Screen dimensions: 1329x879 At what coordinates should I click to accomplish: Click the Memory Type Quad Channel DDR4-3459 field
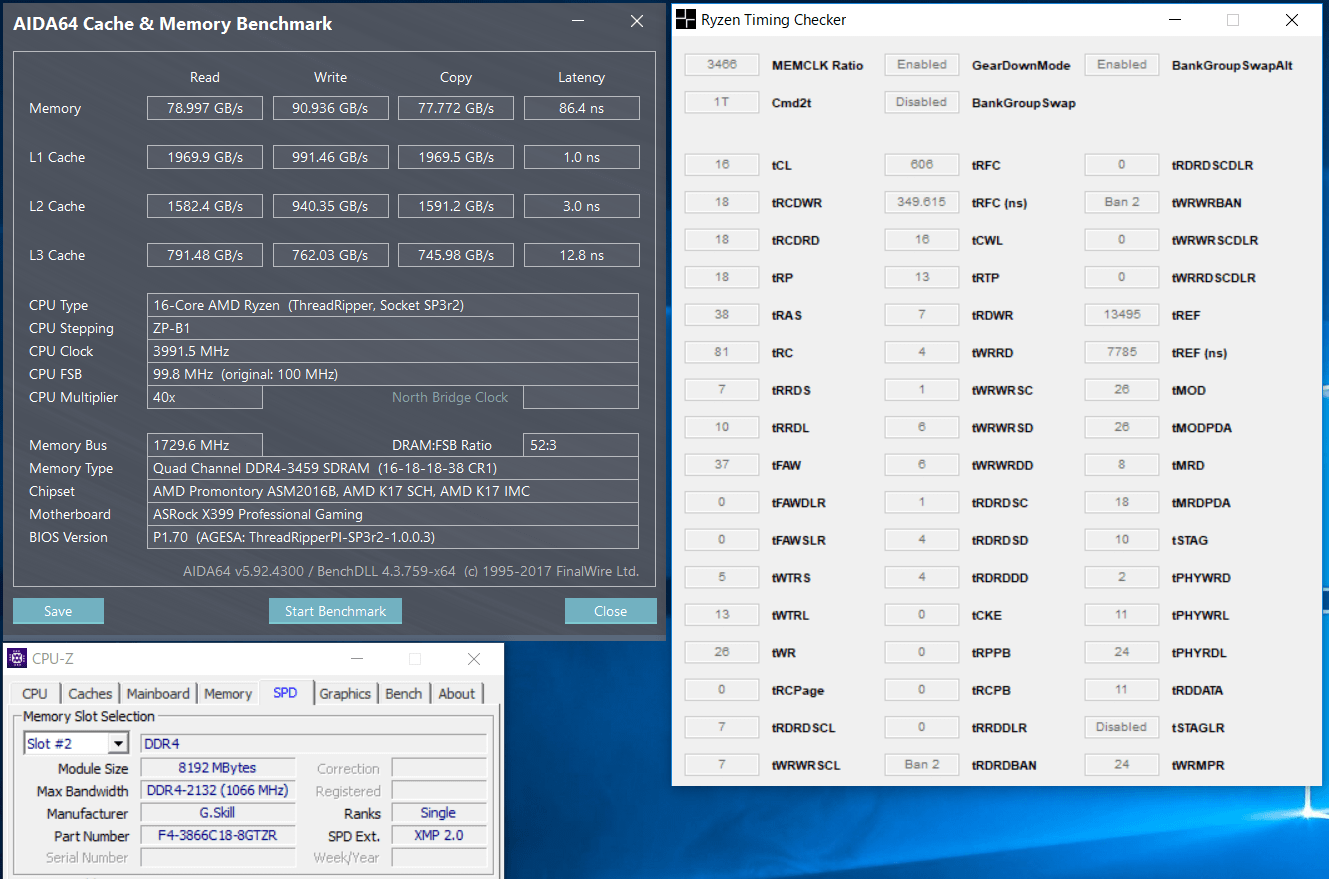click(x=392, y=468)
